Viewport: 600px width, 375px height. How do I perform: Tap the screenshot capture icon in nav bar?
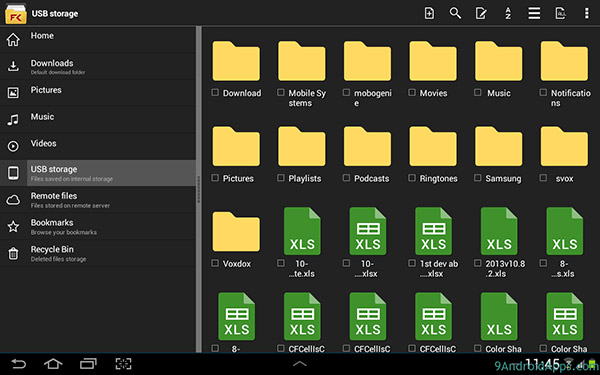pos(124,363)
